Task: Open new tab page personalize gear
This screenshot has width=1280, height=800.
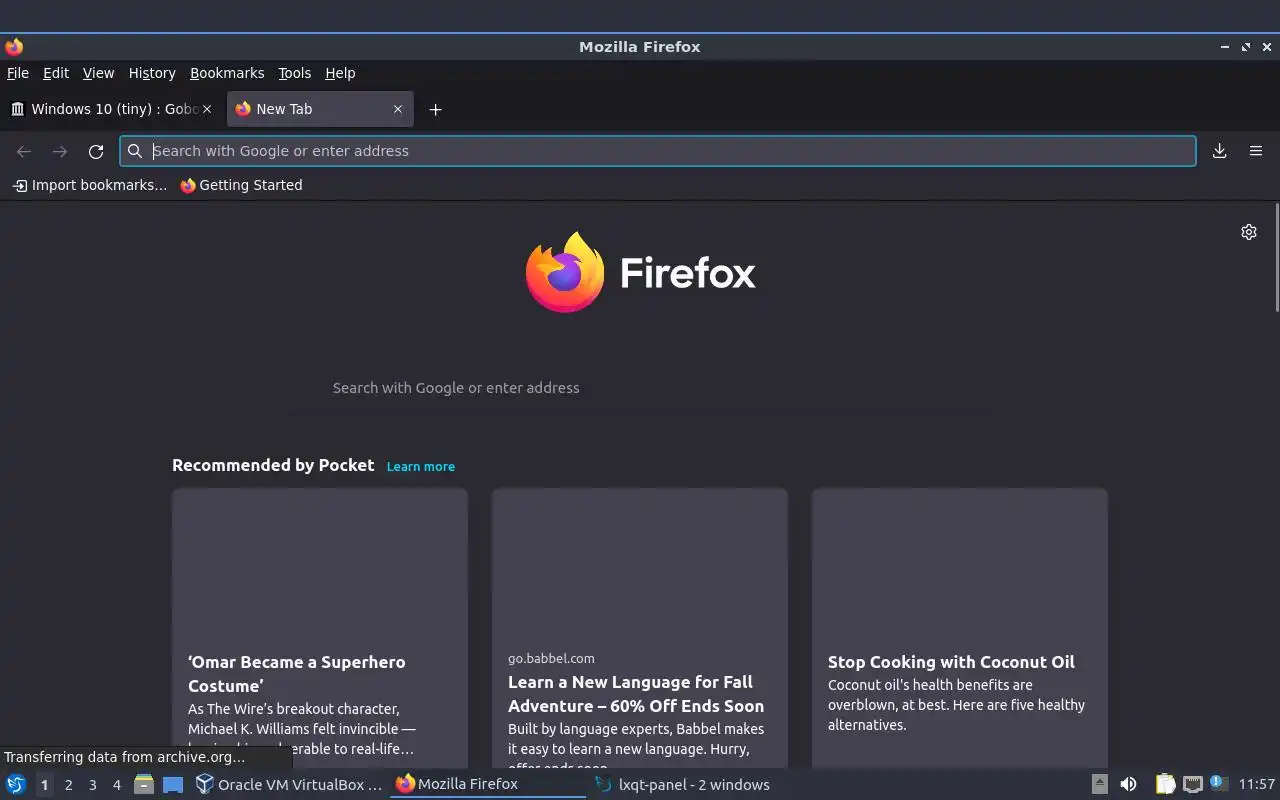Action: click(x=1249, y=232)
